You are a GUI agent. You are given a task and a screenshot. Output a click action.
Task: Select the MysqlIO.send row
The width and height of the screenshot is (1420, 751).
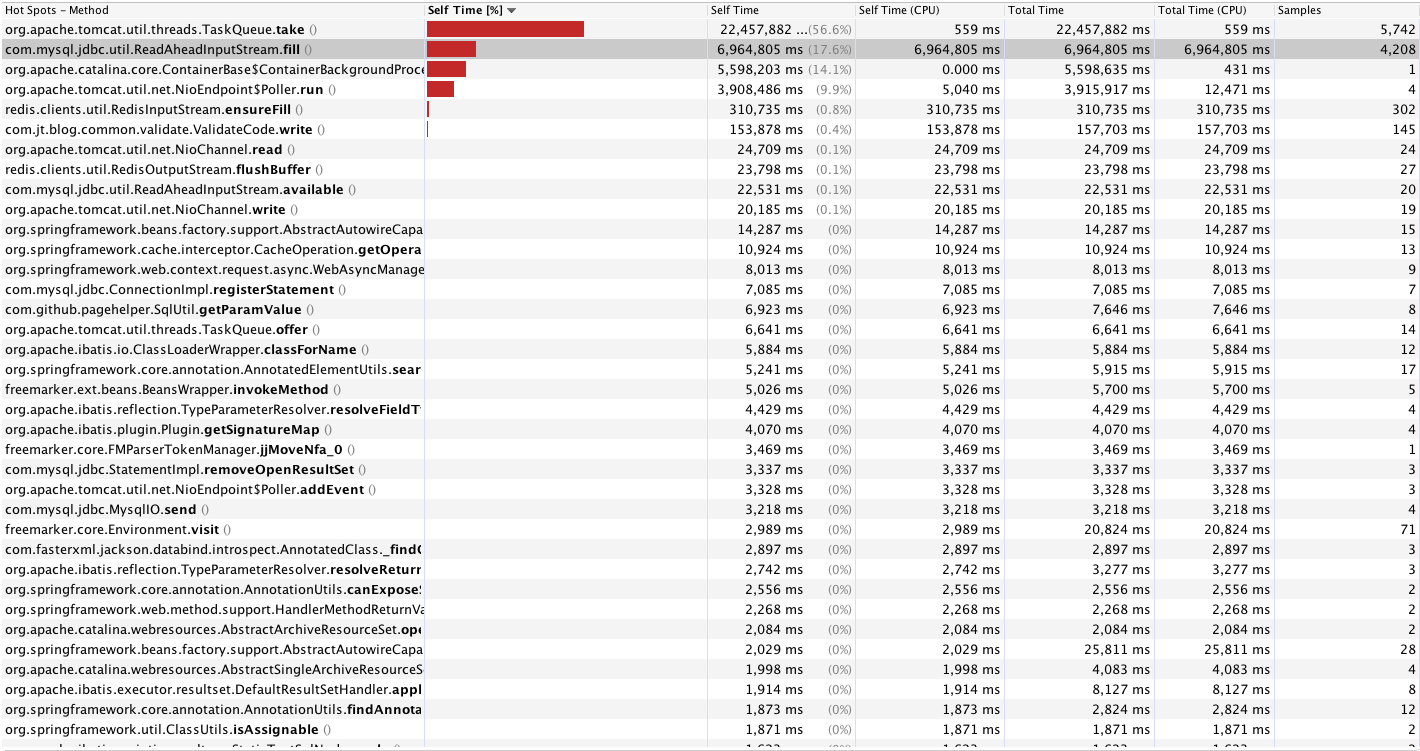710,510
